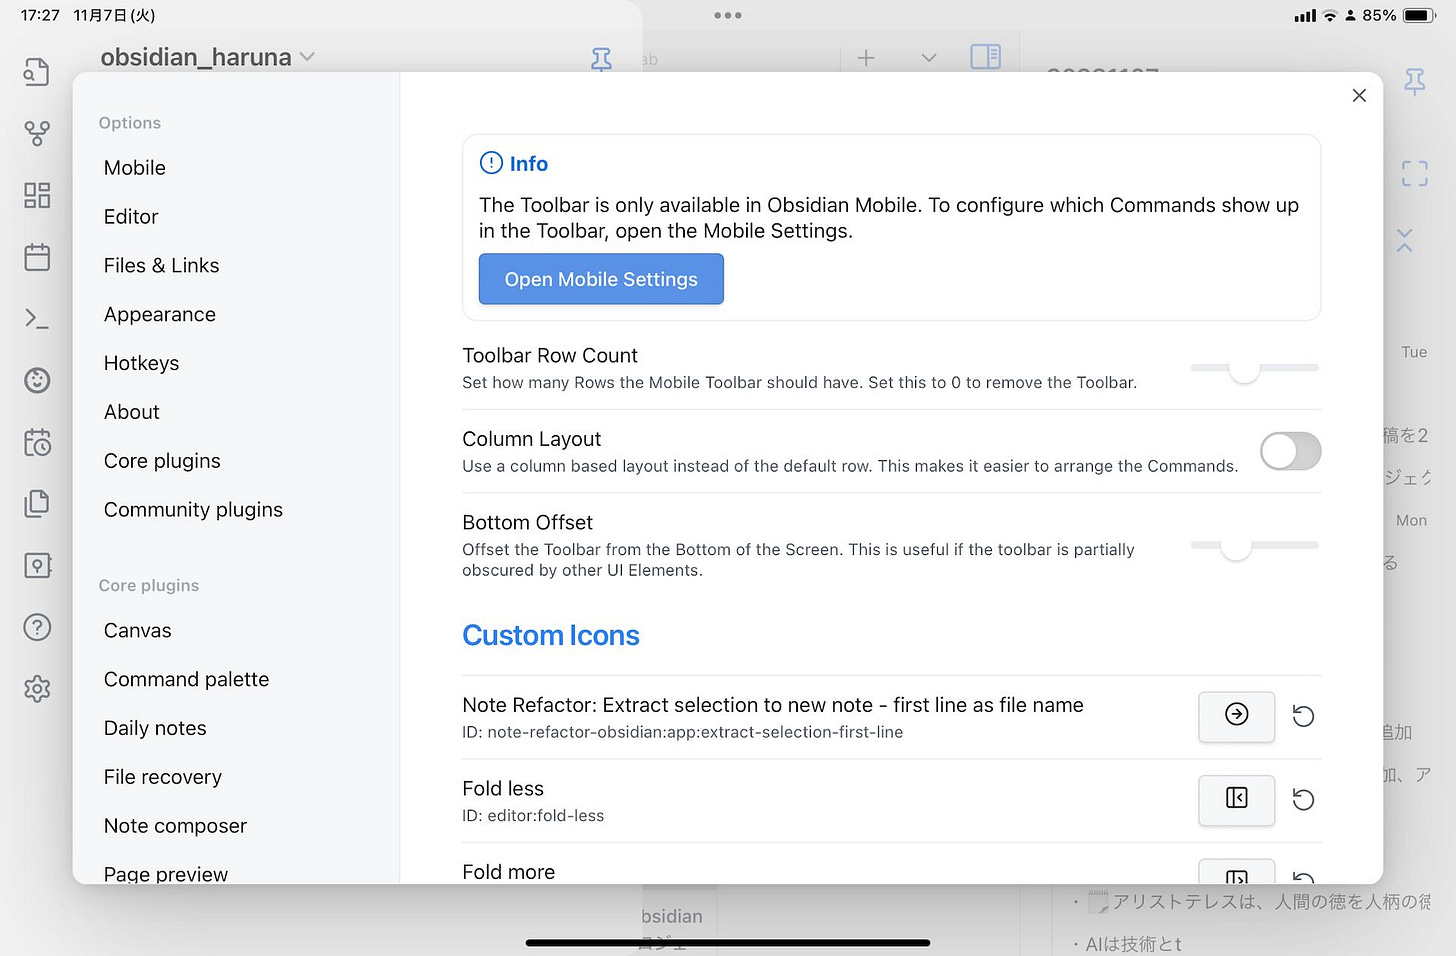The width and height of the screenshot is (1456, 956).
Task: Open settings gear icon in left ribbon
Action: [37, 689]
